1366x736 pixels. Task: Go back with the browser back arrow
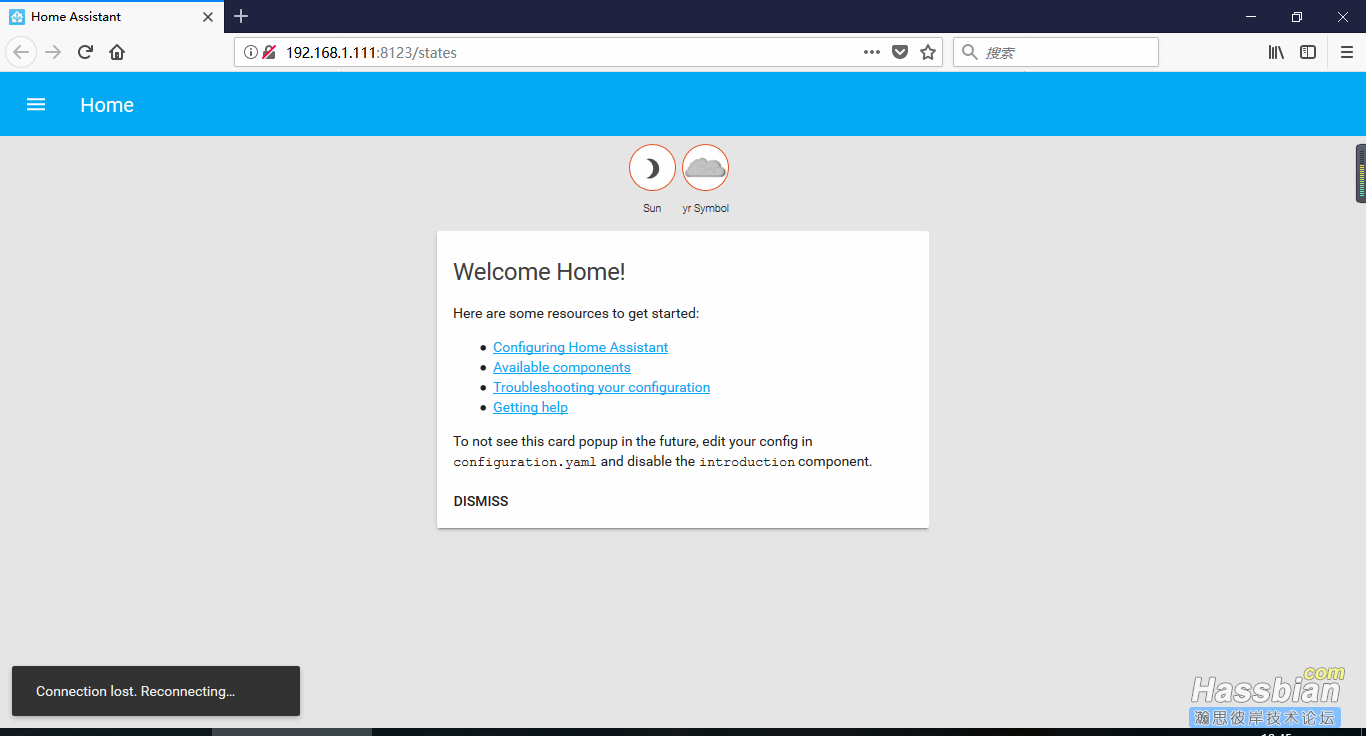21,52
